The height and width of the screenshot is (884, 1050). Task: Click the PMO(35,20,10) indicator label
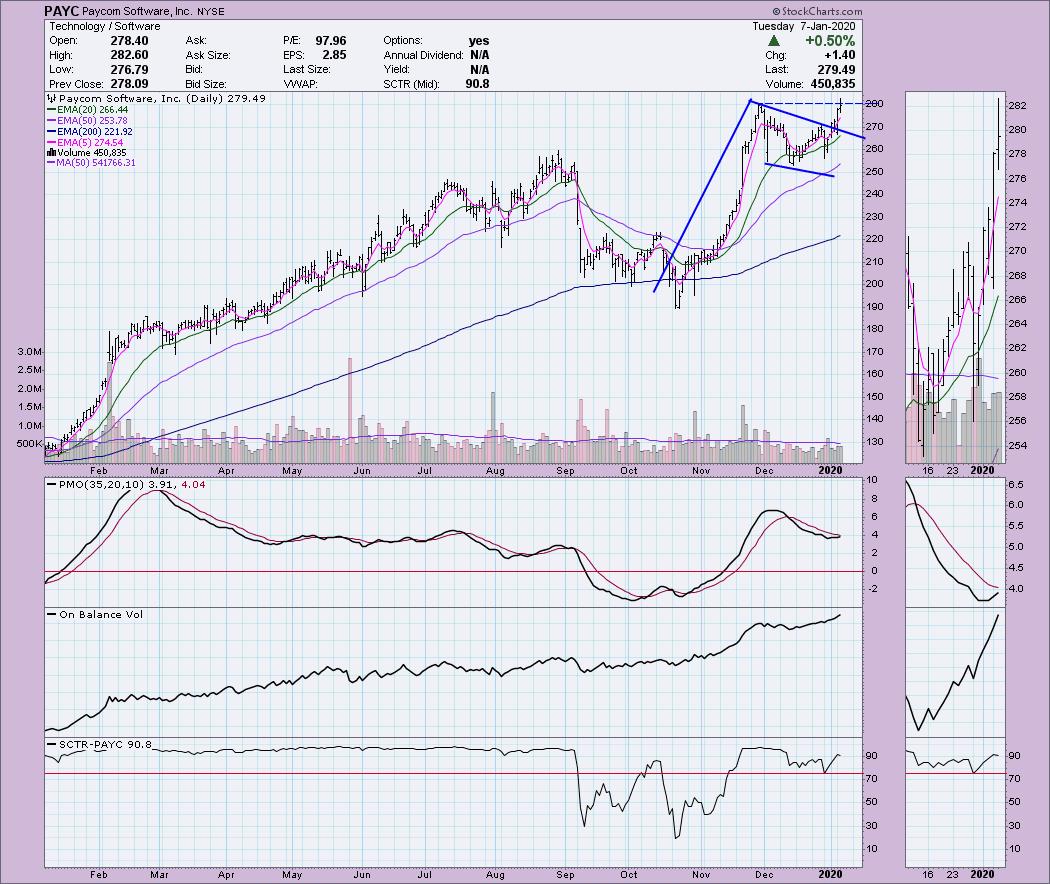point(101,484)
